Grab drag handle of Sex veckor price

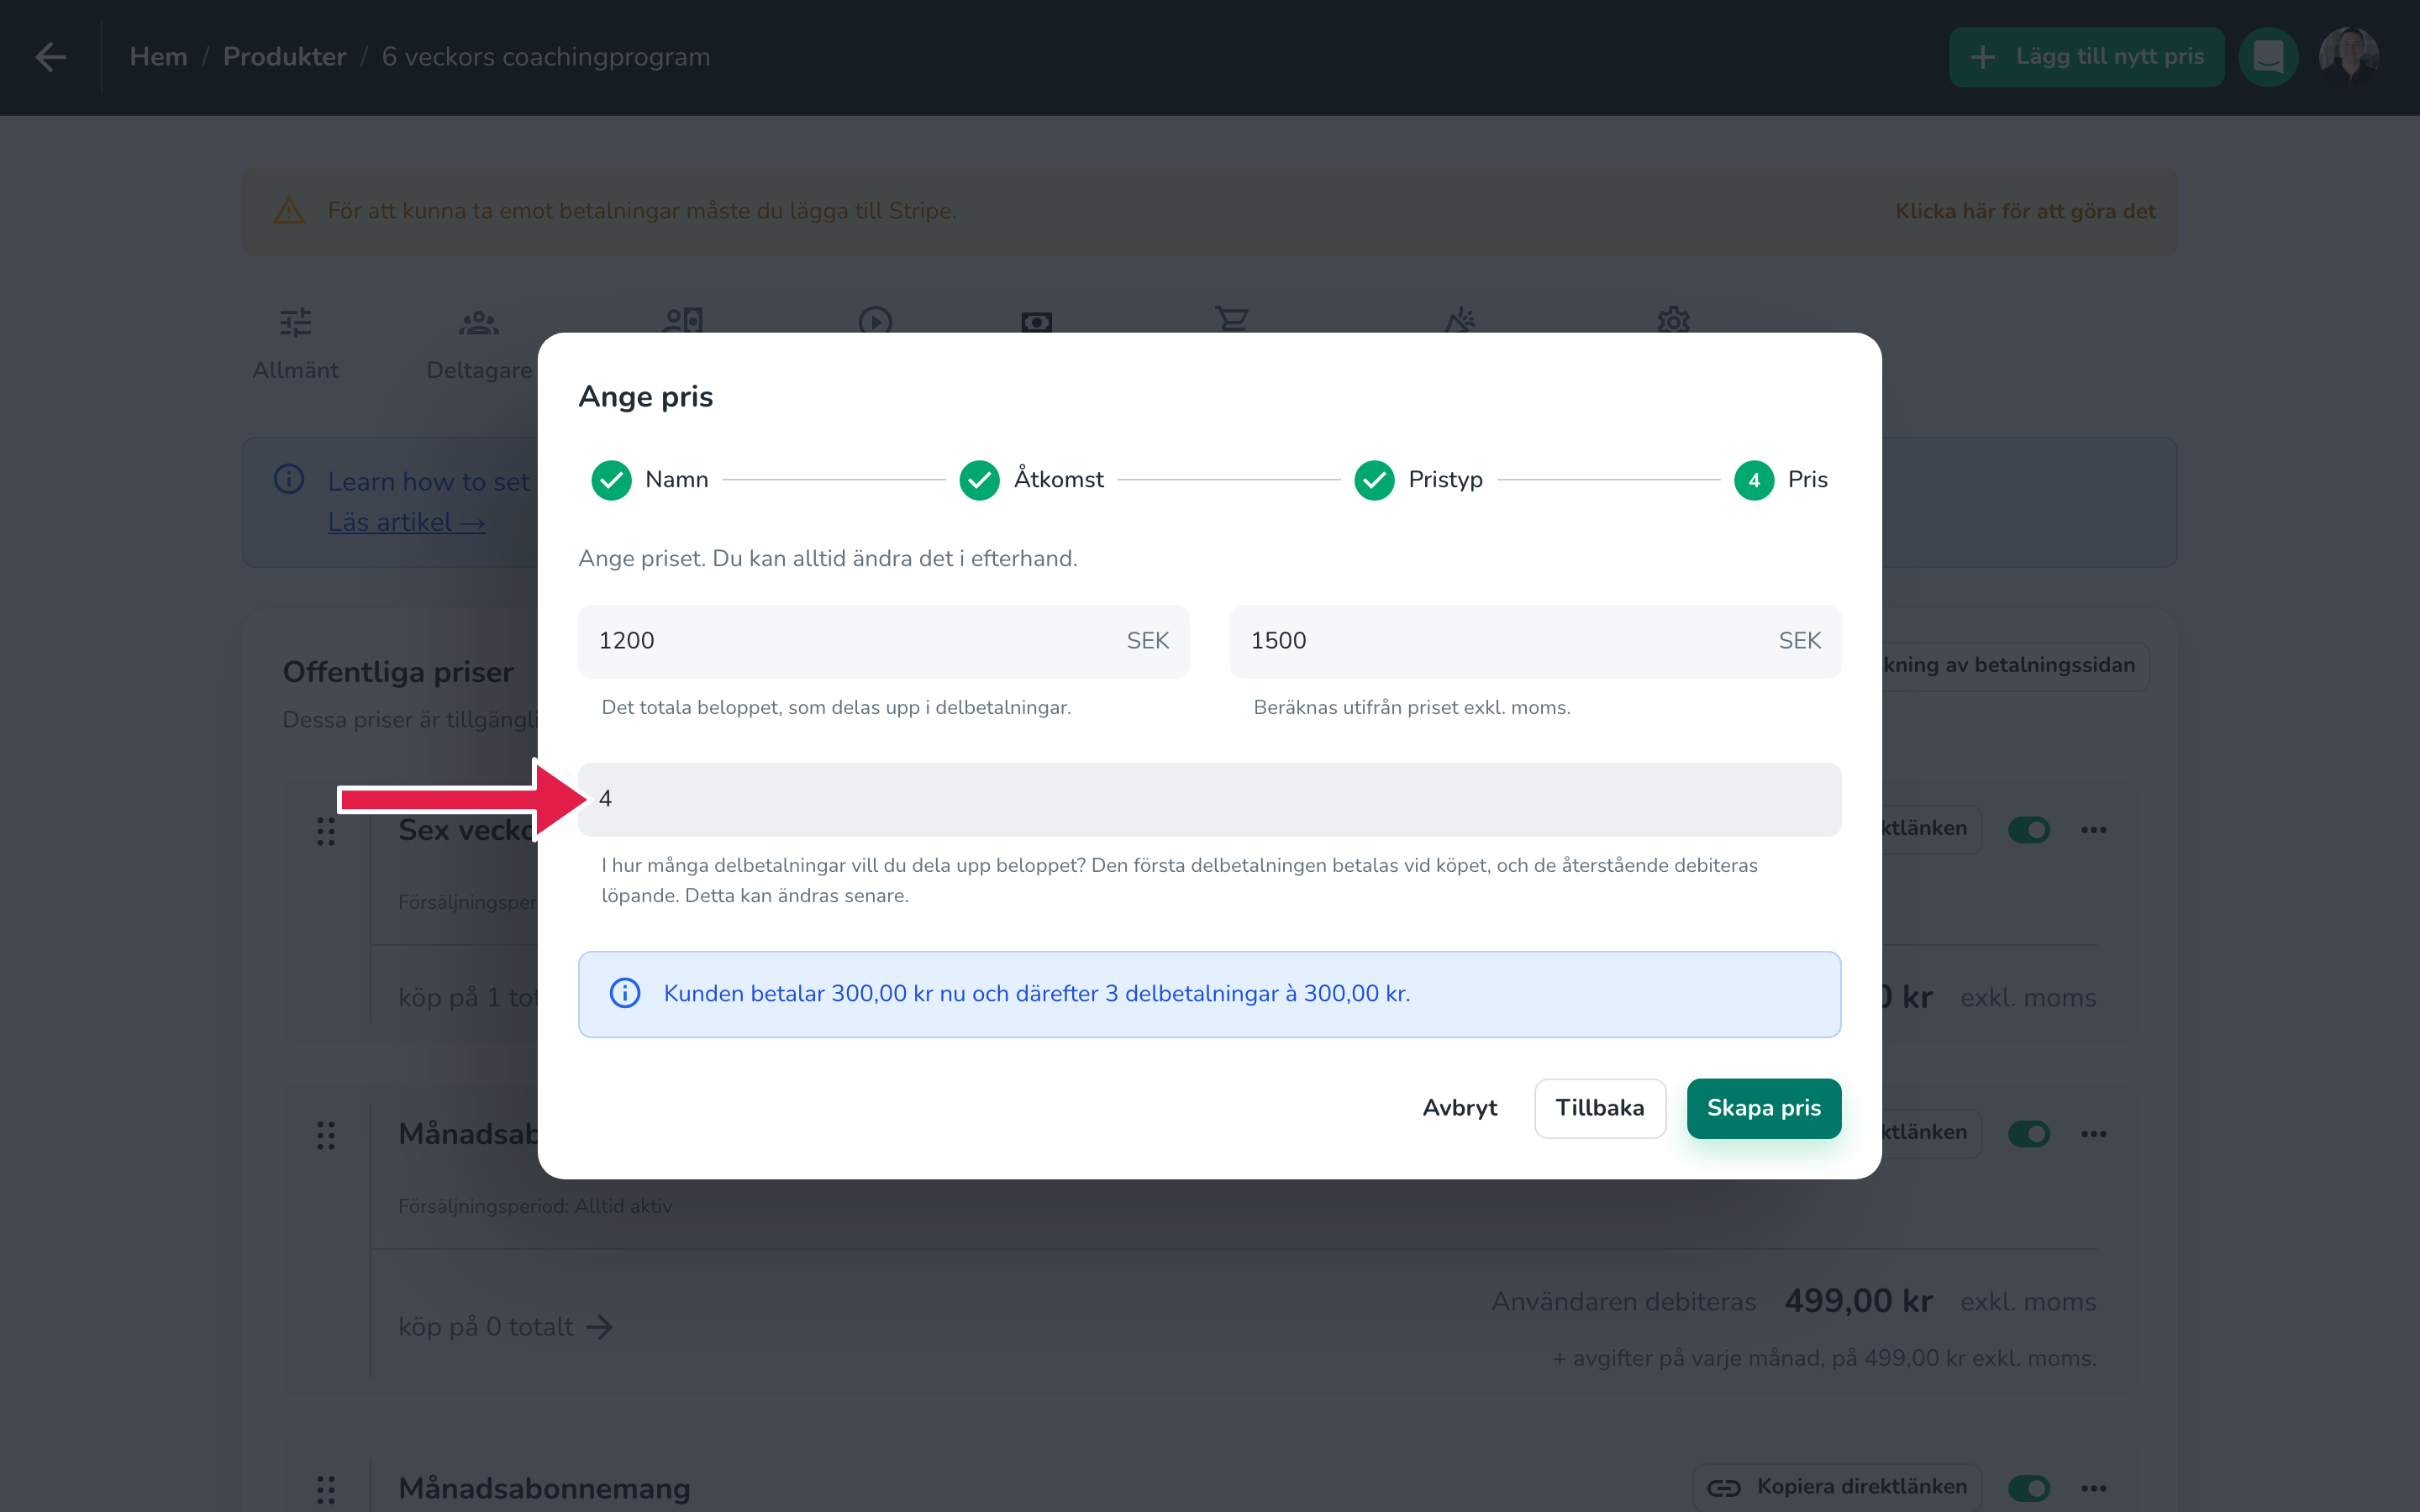tap(326, 831)
